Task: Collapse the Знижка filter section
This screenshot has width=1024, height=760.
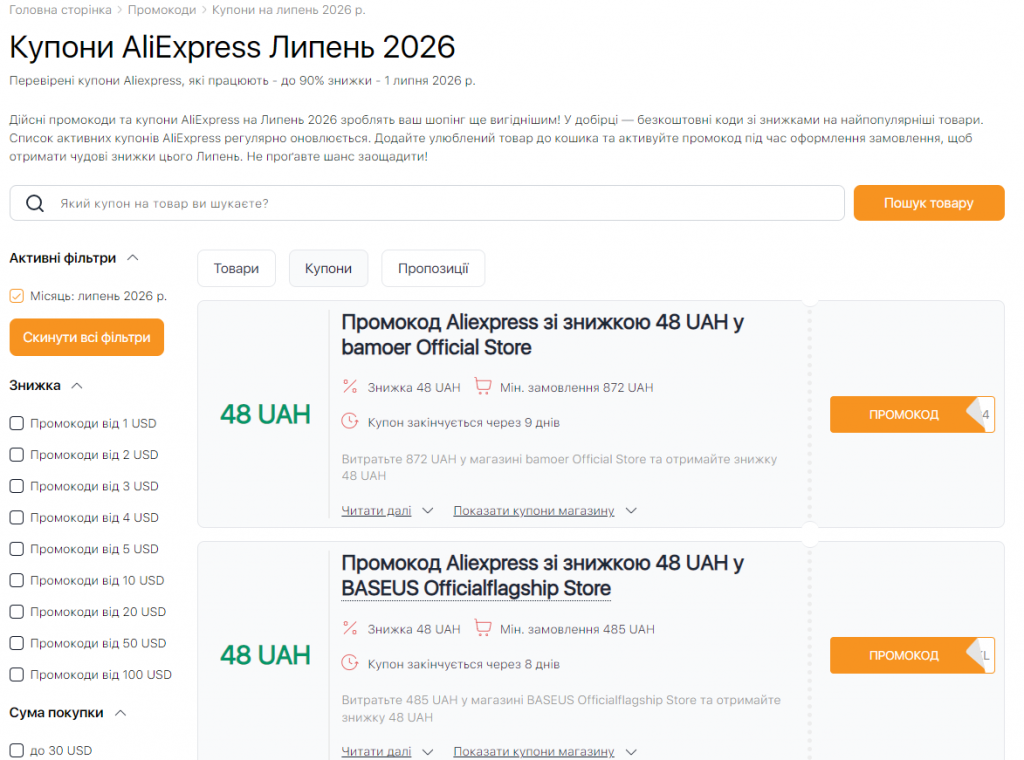Action: tap(77, 386)
